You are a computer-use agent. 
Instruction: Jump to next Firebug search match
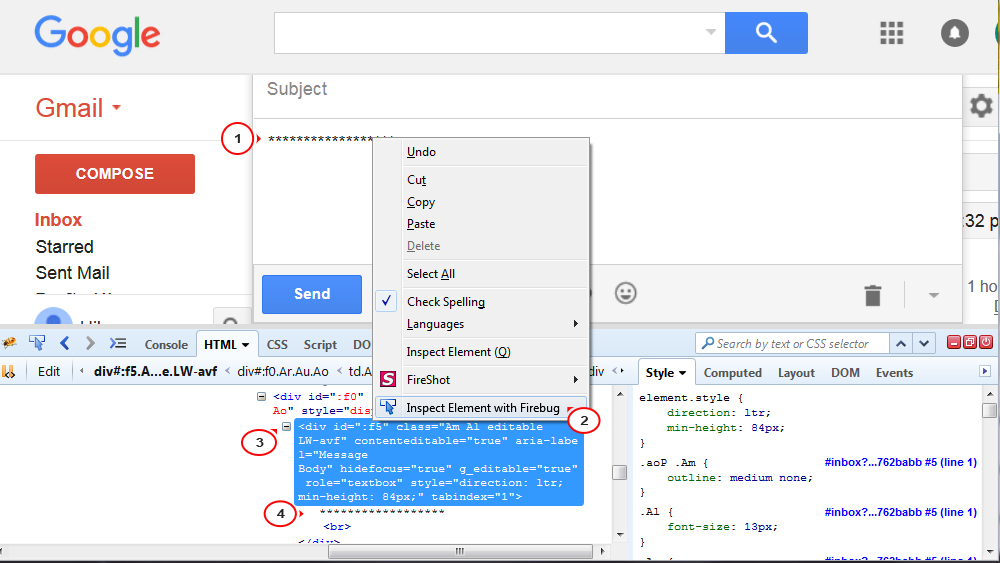click(924, 344)
